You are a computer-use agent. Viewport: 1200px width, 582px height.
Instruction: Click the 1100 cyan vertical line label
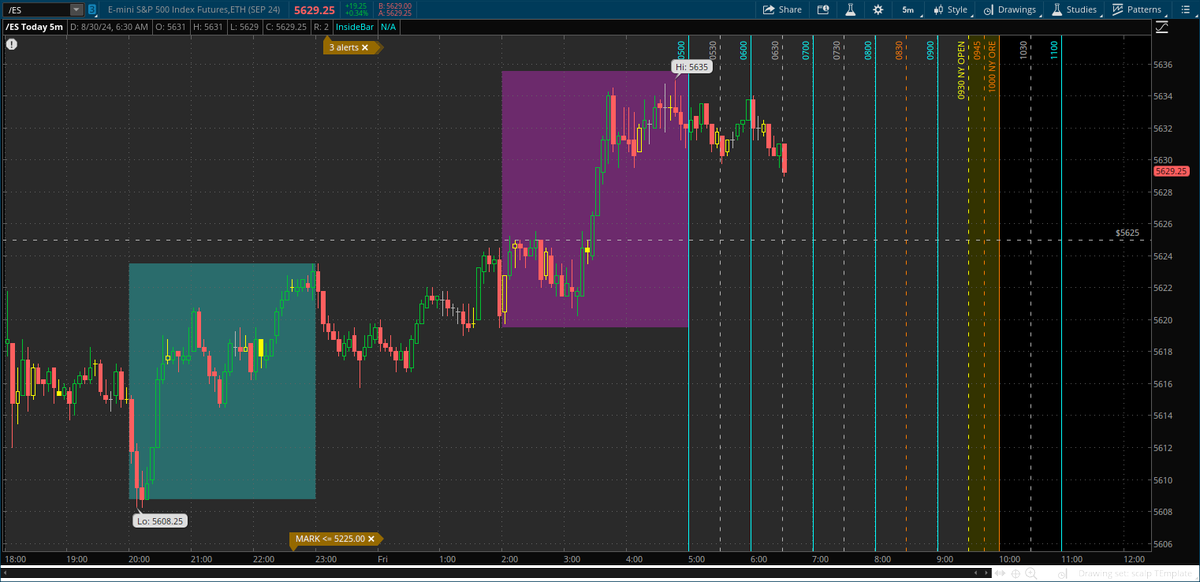pyautogui.click(x=1054, y=52)
